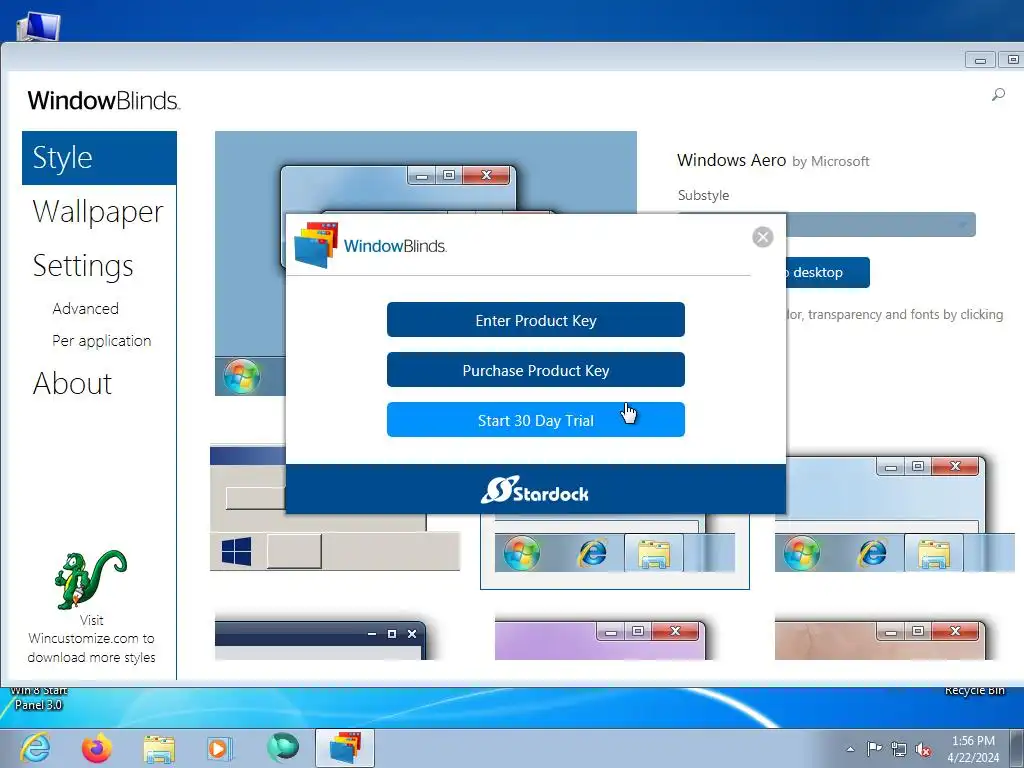Select Advanced settings sub-item
The width and height of the screenshot is (1024, 768).
86,308
